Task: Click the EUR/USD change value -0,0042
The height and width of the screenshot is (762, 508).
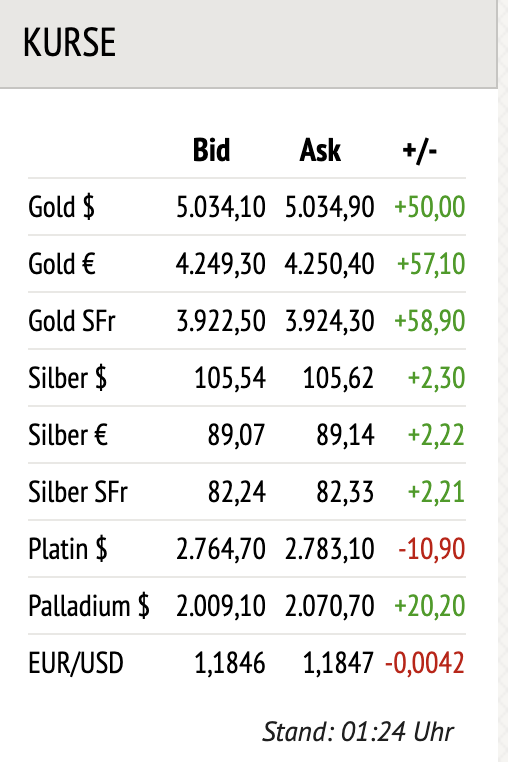Action: point(425,663)
